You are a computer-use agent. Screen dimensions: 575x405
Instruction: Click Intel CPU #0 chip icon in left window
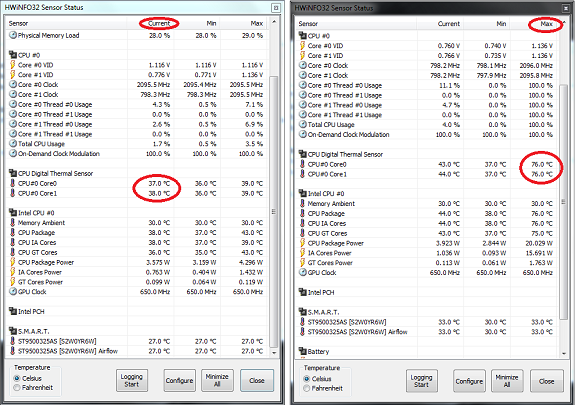(x=13, y=212)
